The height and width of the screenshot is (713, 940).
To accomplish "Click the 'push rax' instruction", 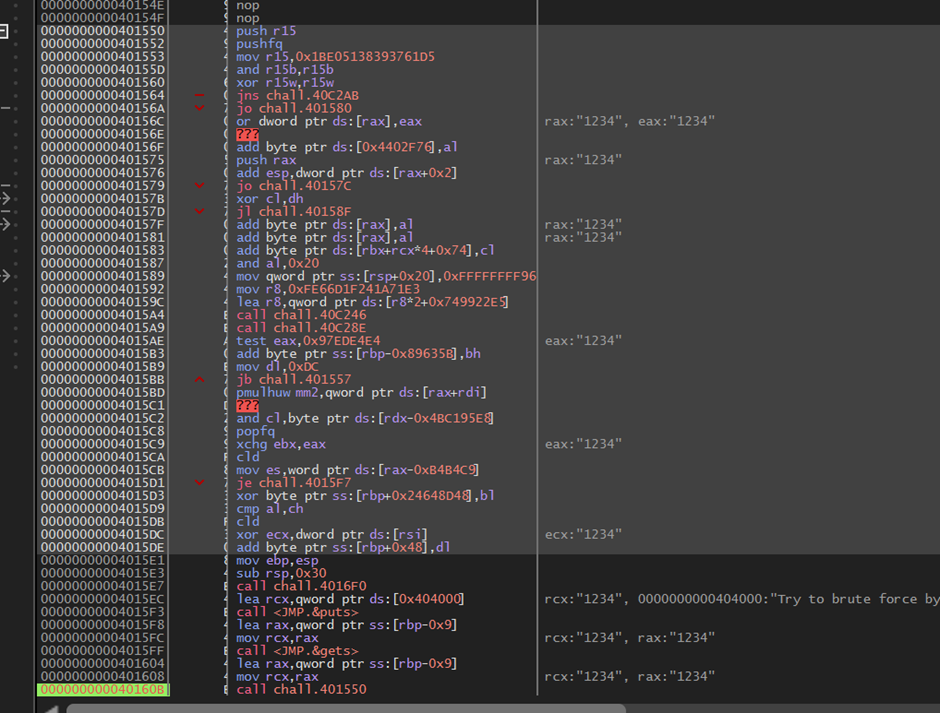I will [266, 160].
